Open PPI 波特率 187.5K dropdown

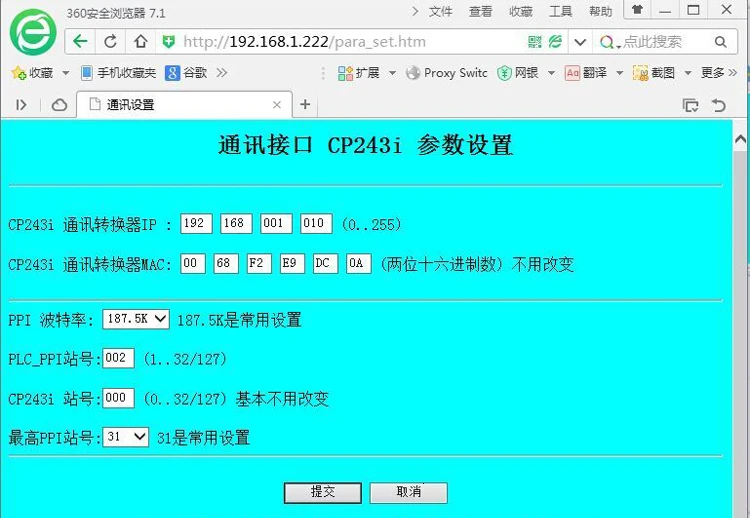pyautogui.click(x=136, y=319)
